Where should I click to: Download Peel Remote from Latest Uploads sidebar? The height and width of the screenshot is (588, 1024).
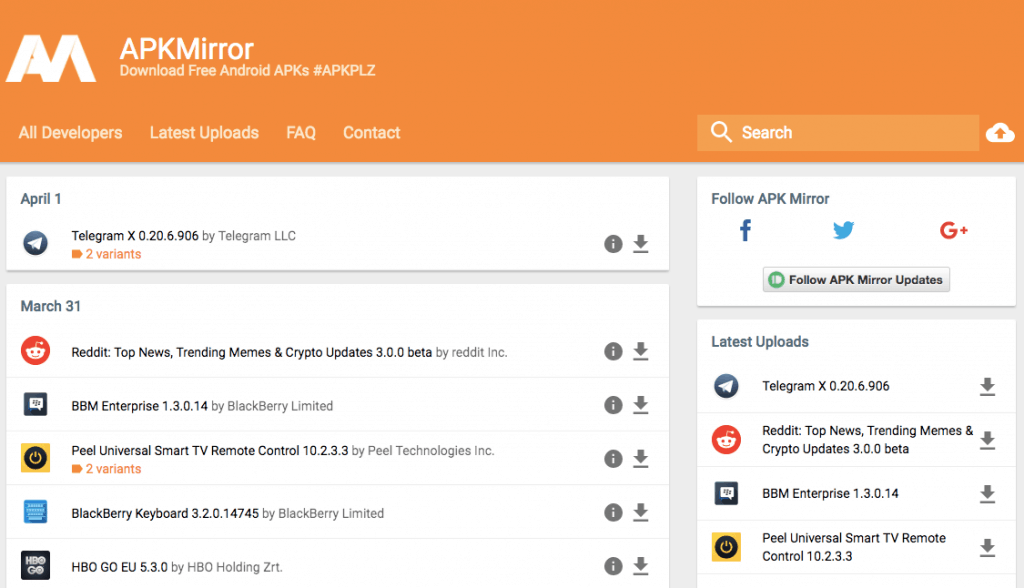[x=987, y=547]
